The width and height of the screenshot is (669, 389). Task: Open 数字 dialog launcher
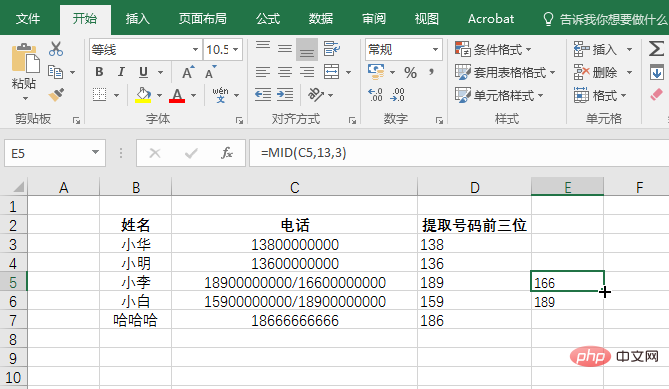(x=439, y=121)
